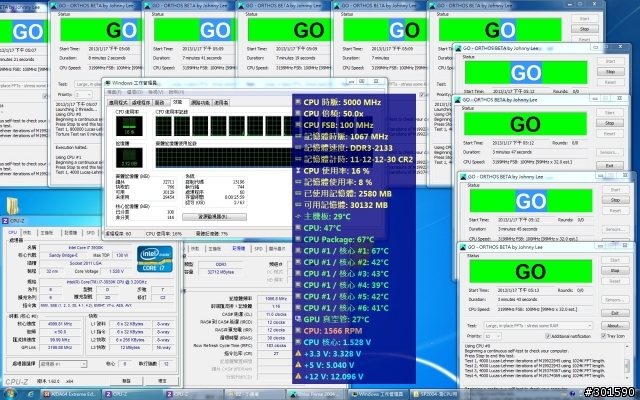This screenshot has height=400, width=640.
Task: Click Stop in ORTHOS window lasting 3 minutes 43 seconds
Action: click(x=615, y=271)
